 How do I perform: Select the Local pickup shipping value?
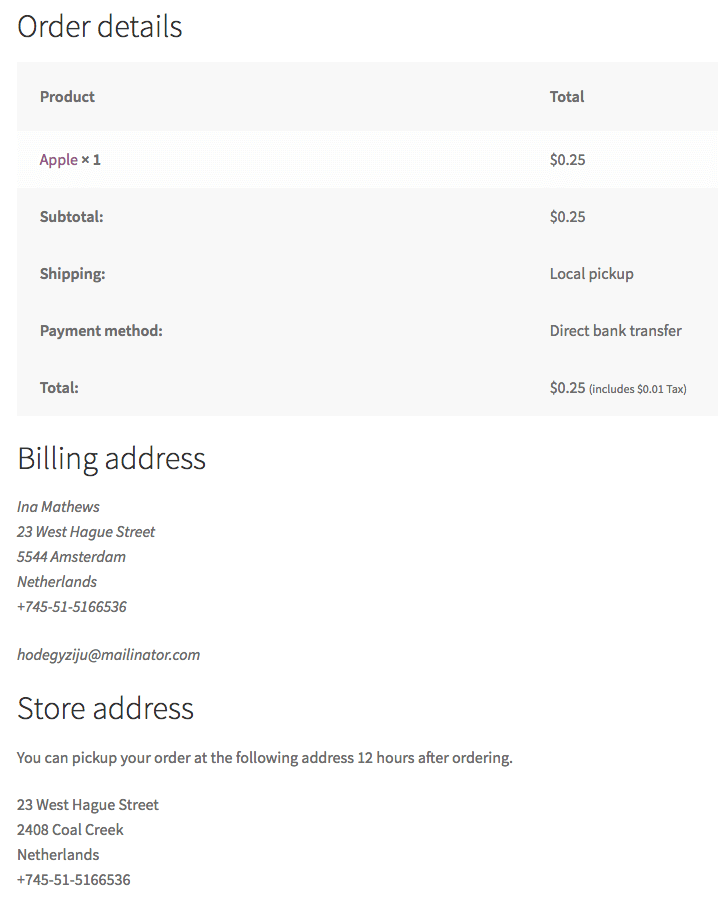click(591, 274)
